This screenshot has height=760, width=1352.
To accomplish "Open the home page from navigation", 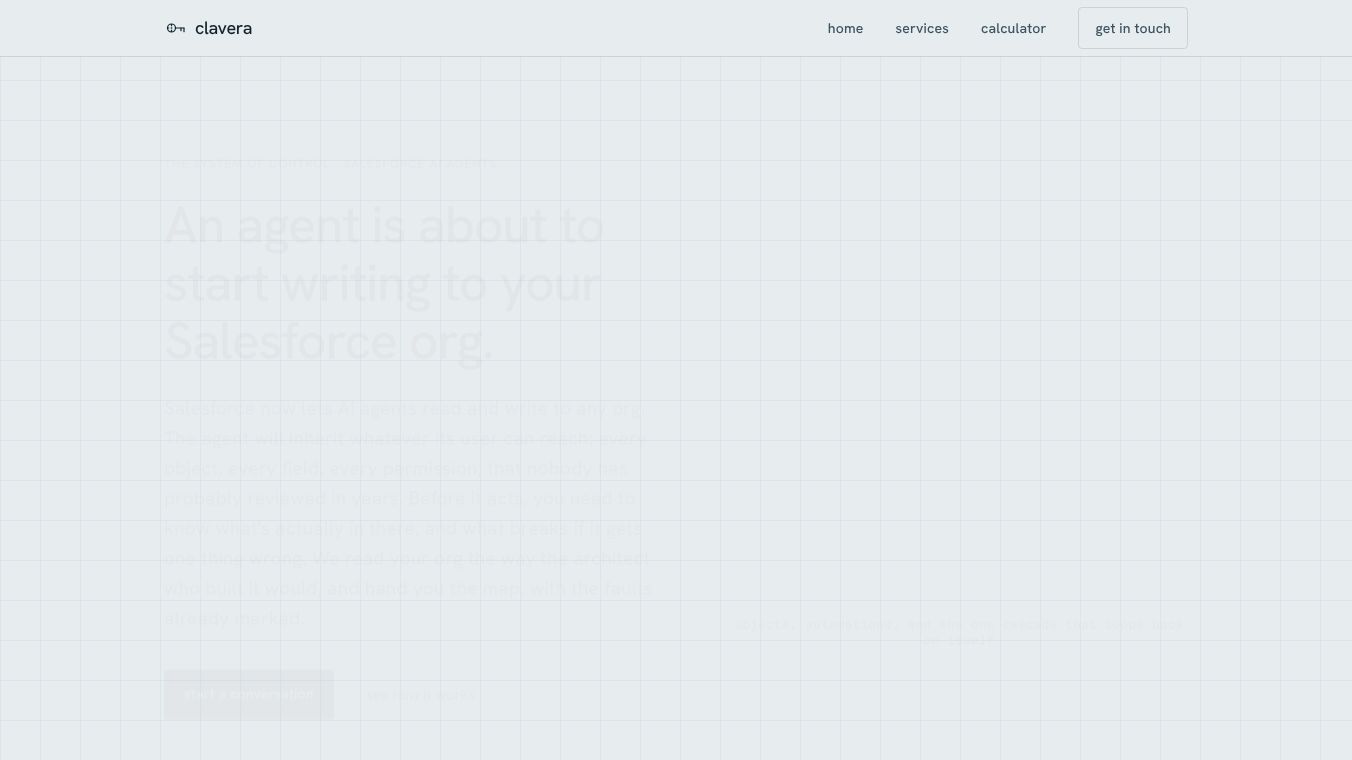I will pos(845,28).
